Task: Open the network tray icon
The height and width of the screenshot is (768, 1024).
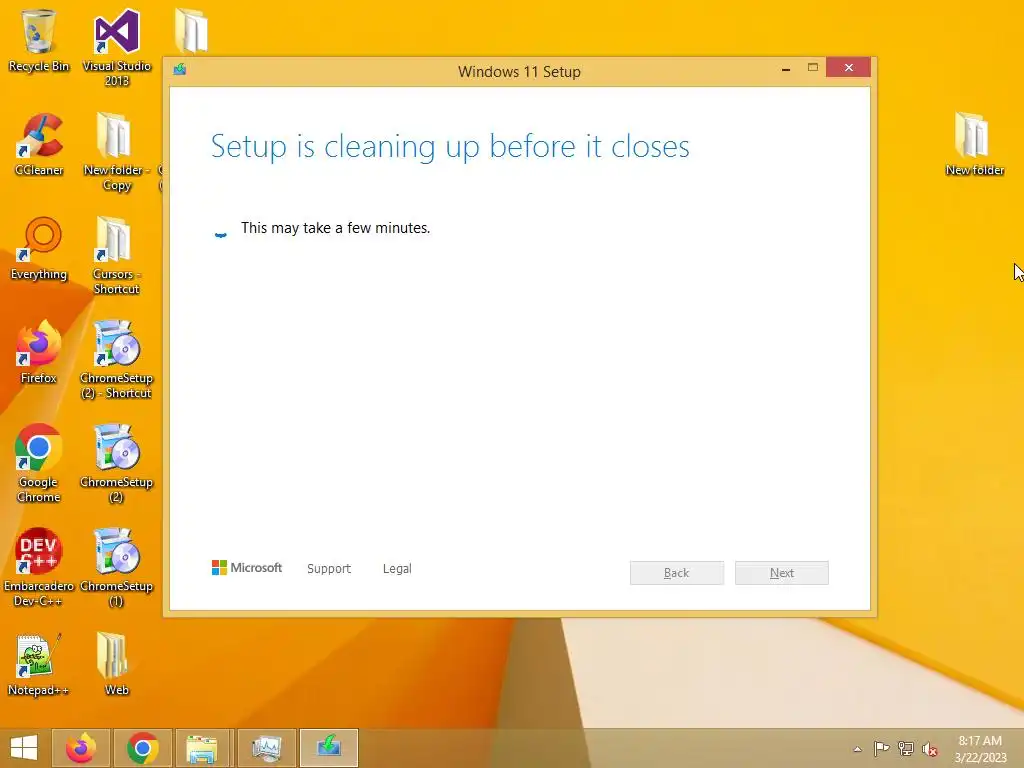Action: click(x=906, y=749)
